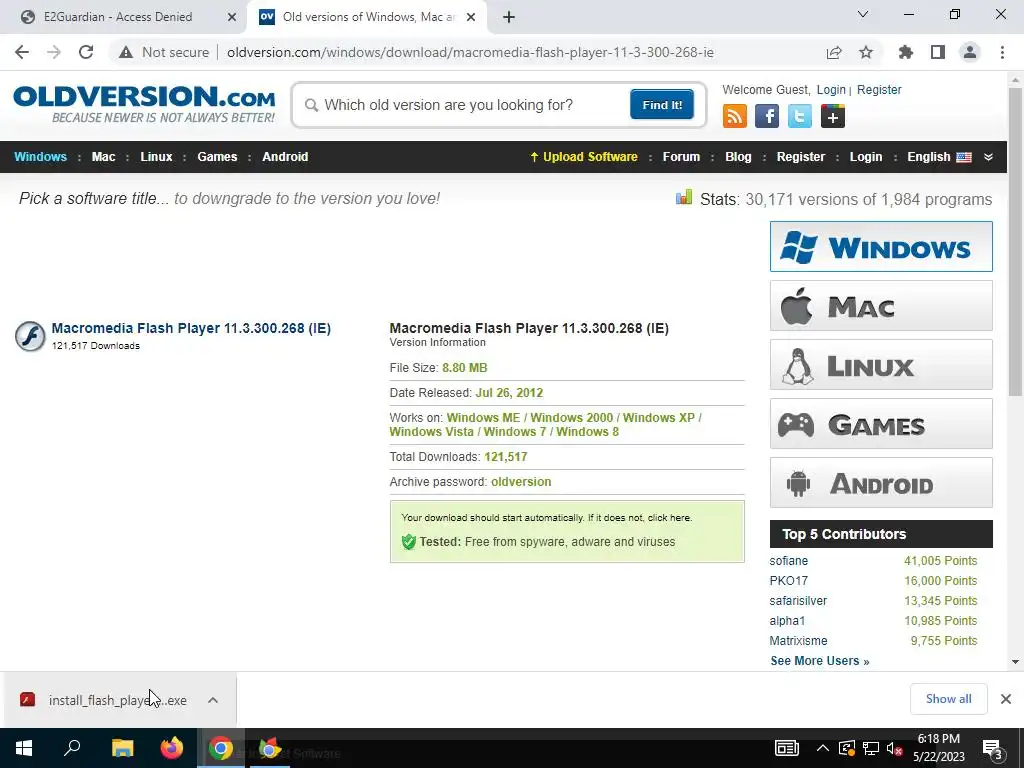Viewport: 1024px width, 768px height.
Task: Click the Not secure warning icon
Action: [x=126, y=52]
